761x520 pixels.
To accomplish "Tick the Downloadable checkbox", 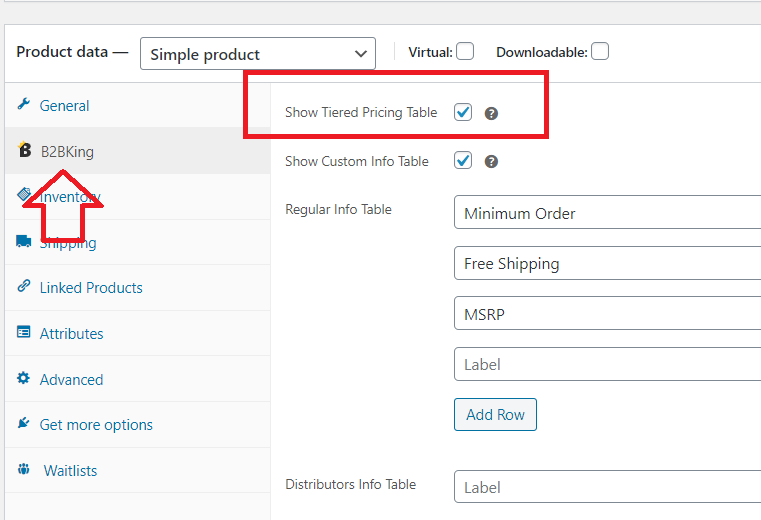I will pyautogui.click(x=600, y=51).
